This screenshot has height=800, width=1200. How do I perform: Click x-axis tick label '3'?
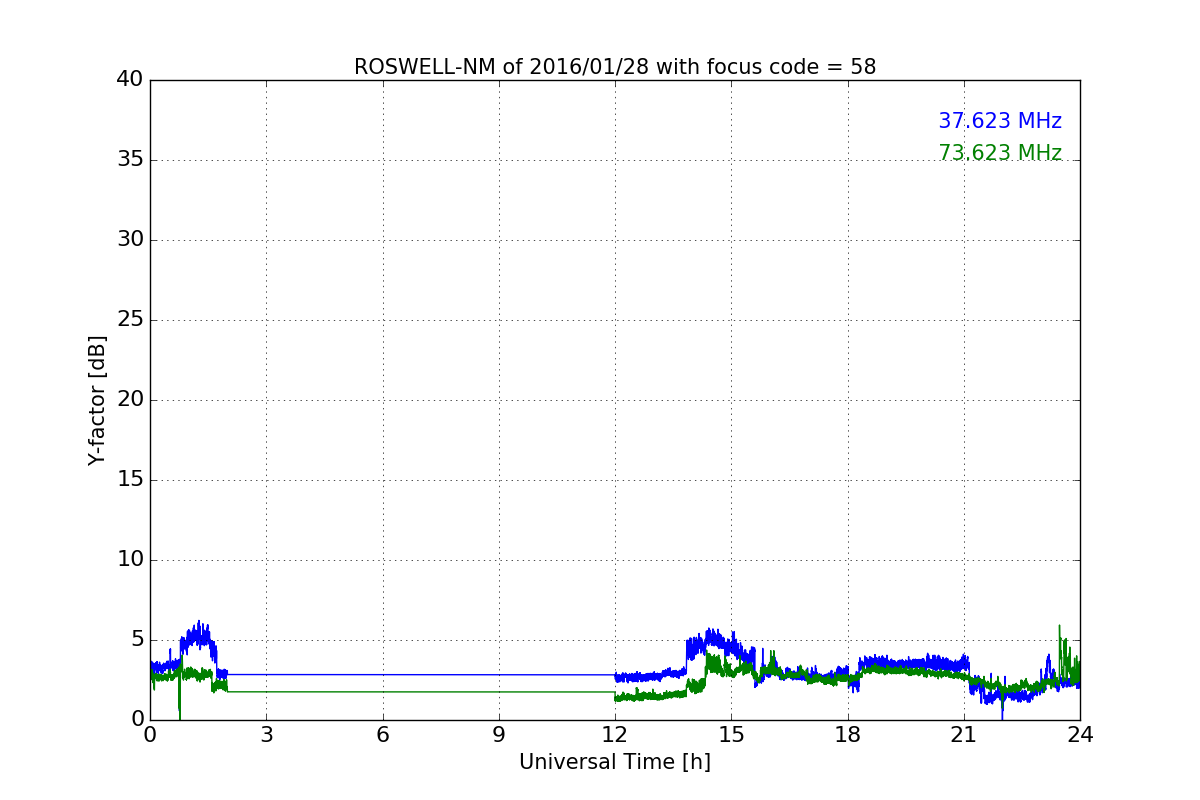click(x=266, y=735)
